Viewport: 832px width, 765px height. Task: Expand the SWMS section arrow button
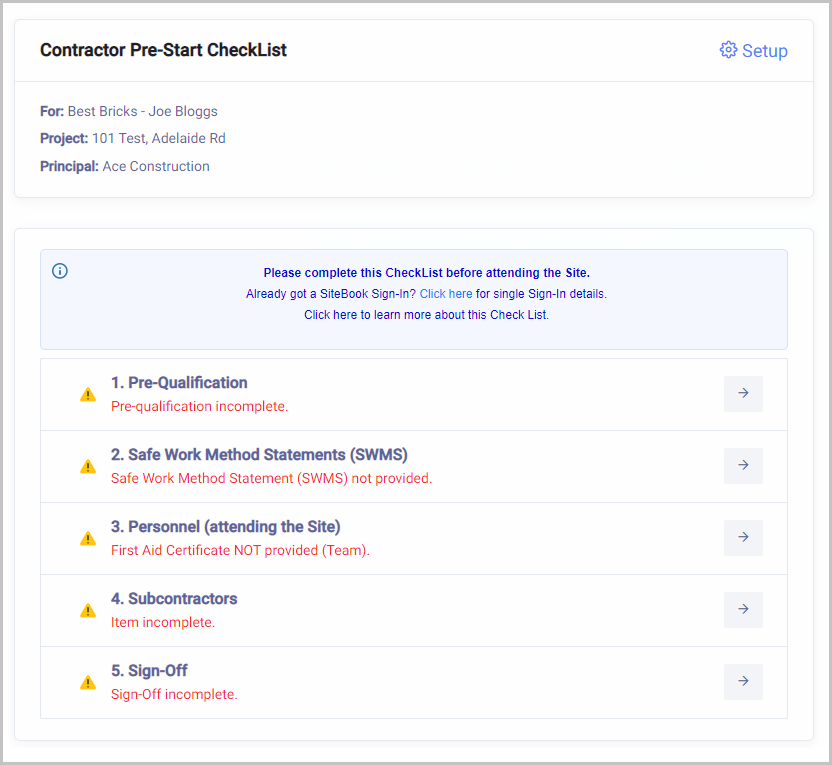tap(743, 466)
